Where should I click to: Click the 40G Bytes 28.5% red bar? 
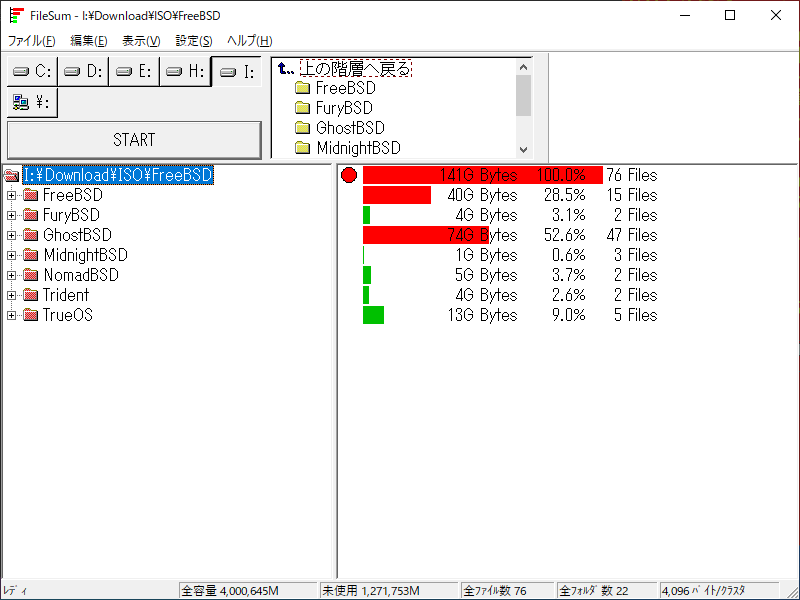click(x=397, y=195)
